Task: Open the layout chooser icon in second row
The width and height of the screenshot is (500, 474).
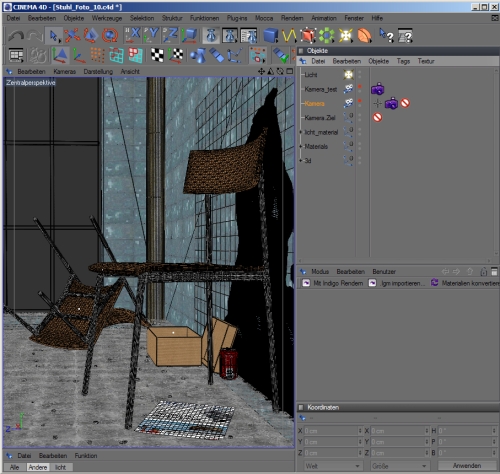Action: 16,55
